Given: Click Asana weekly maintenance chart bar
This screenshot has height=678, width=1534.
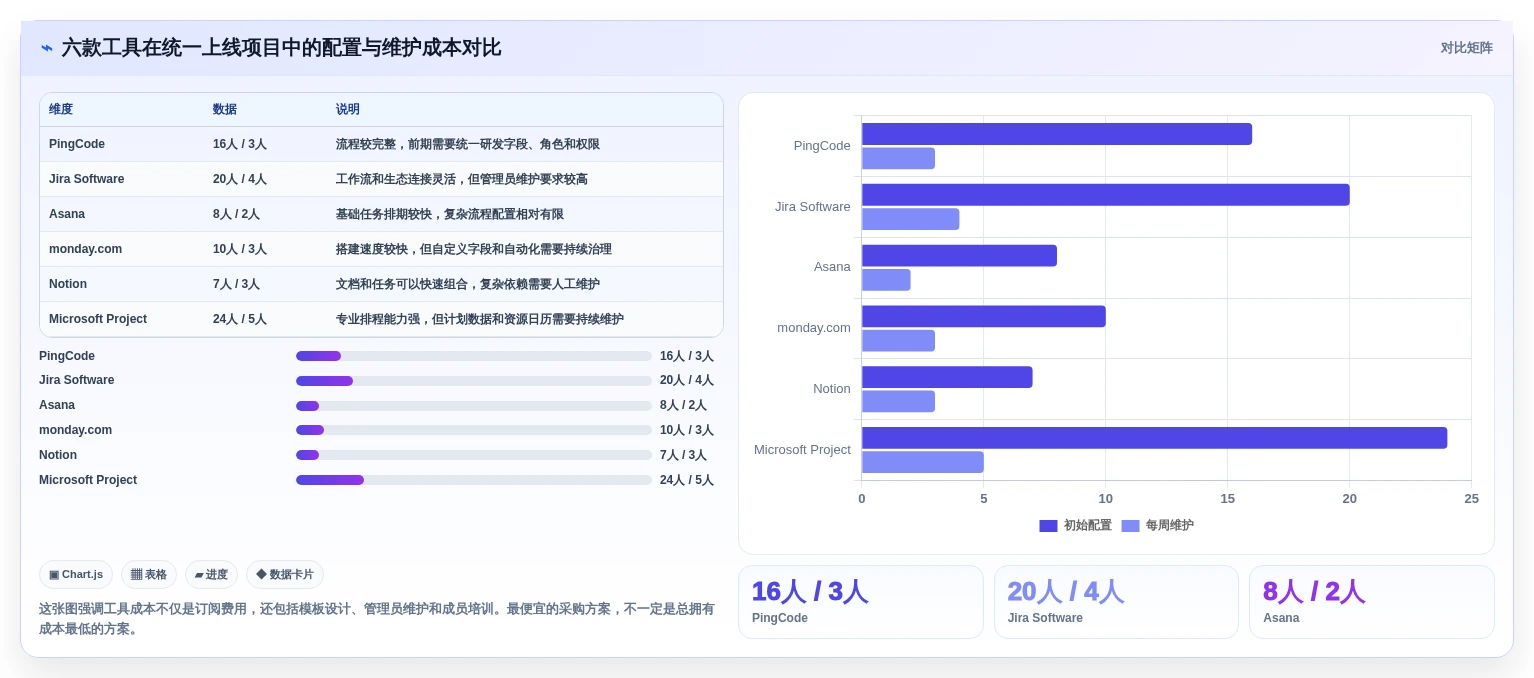Looking at the screenshot, I should (x=886, y=280).
